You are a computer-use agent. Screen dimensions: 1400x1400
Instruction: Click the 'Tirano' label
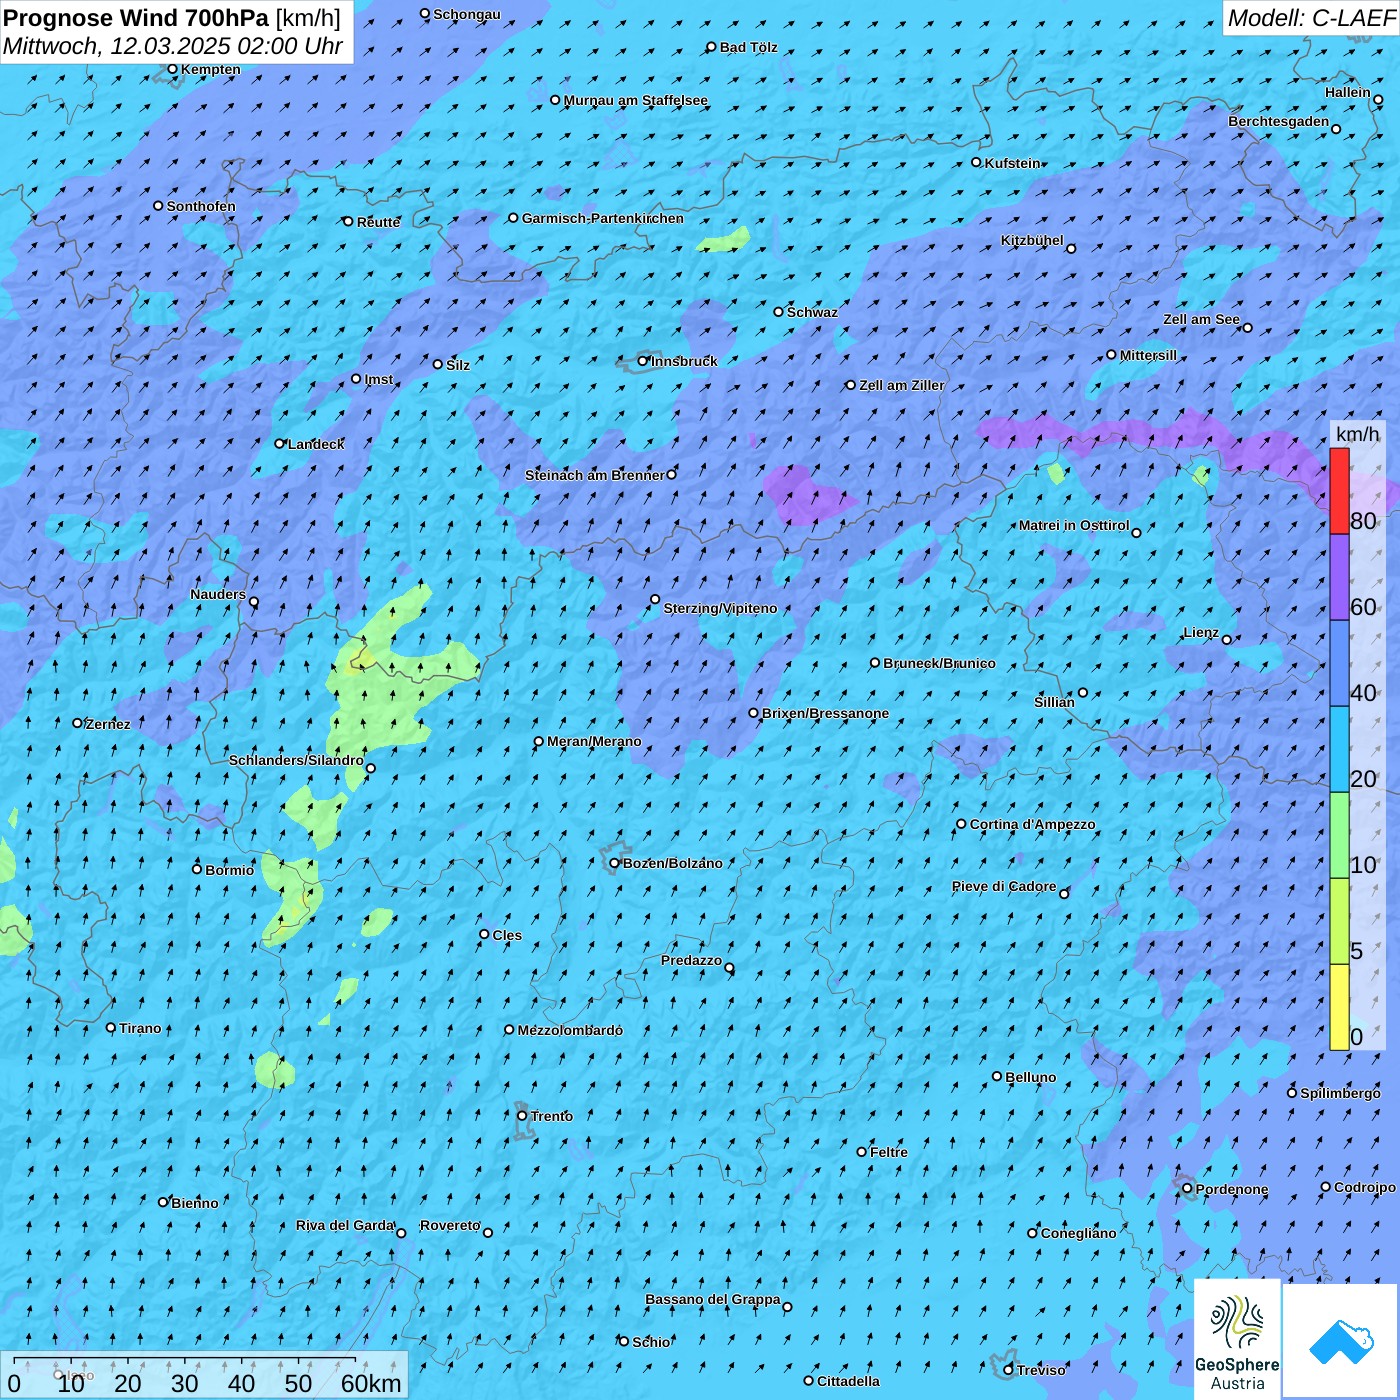point(140,1028)
